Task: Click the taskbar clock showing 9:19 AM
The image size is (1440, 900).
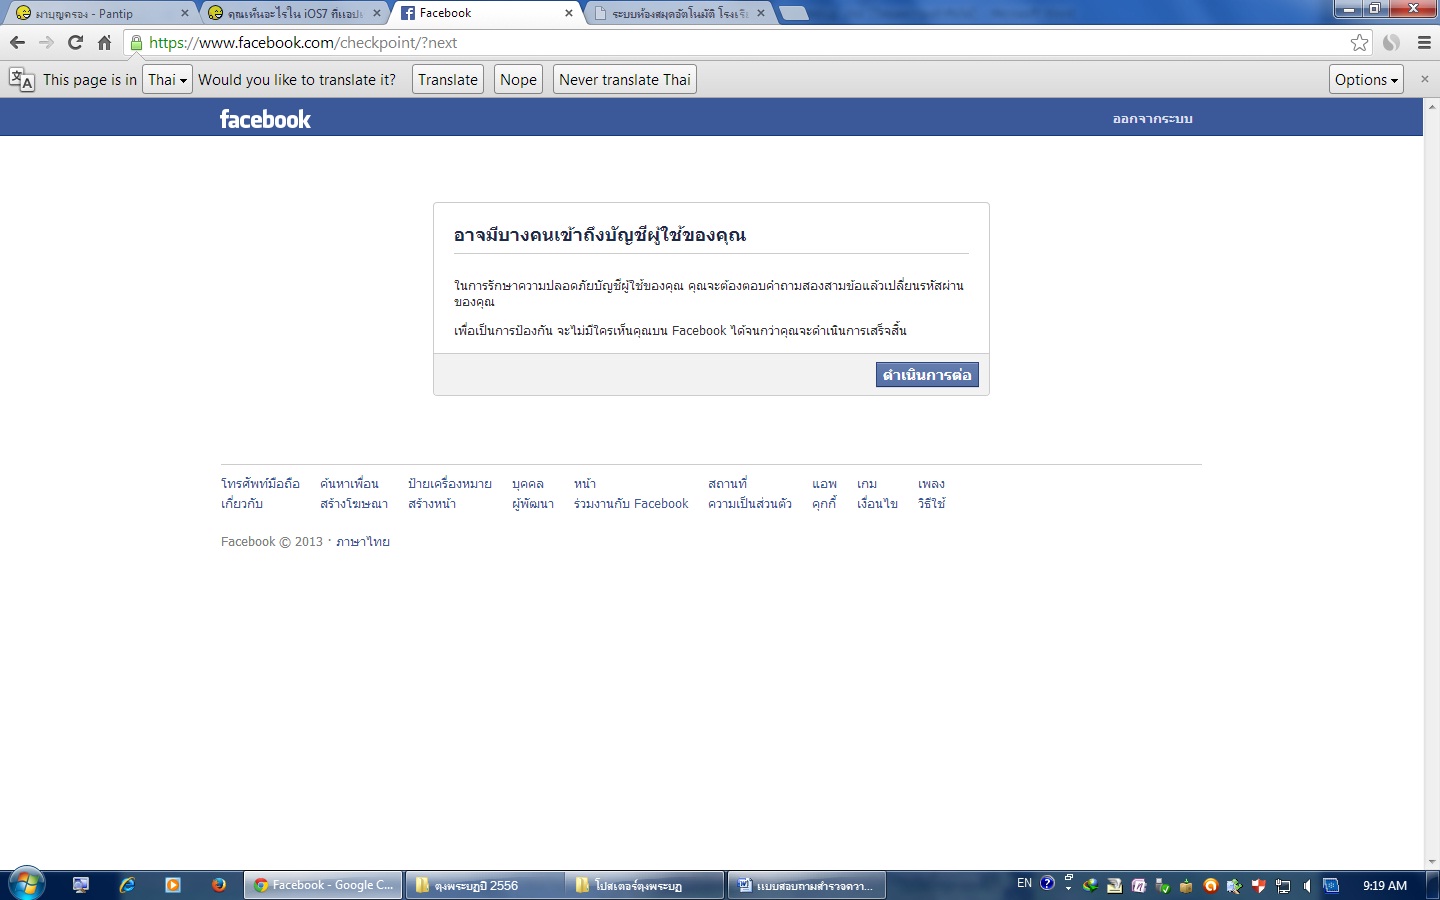Action: point(1384,885)
